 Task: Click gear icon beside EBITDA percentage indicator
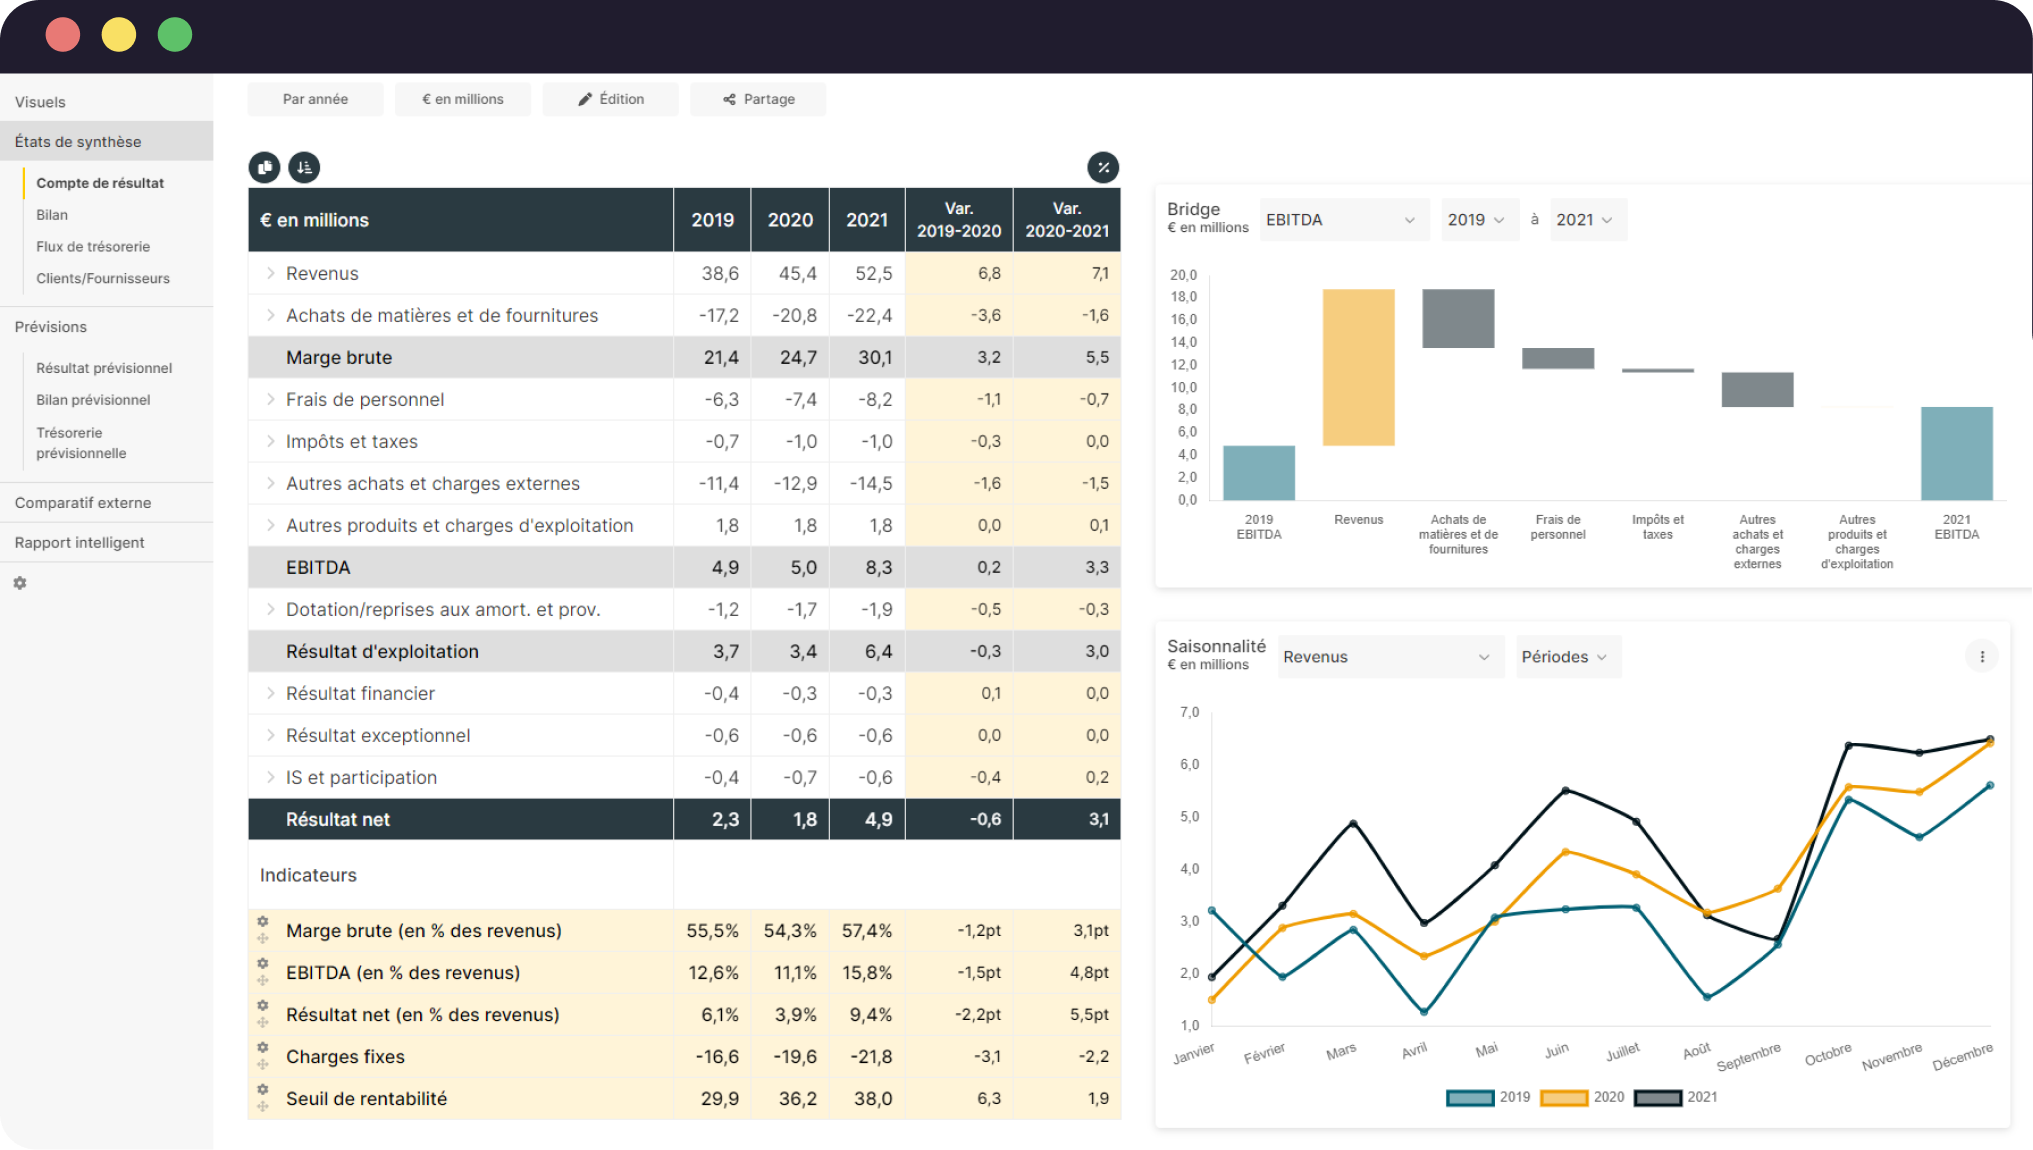click(263, 964)
